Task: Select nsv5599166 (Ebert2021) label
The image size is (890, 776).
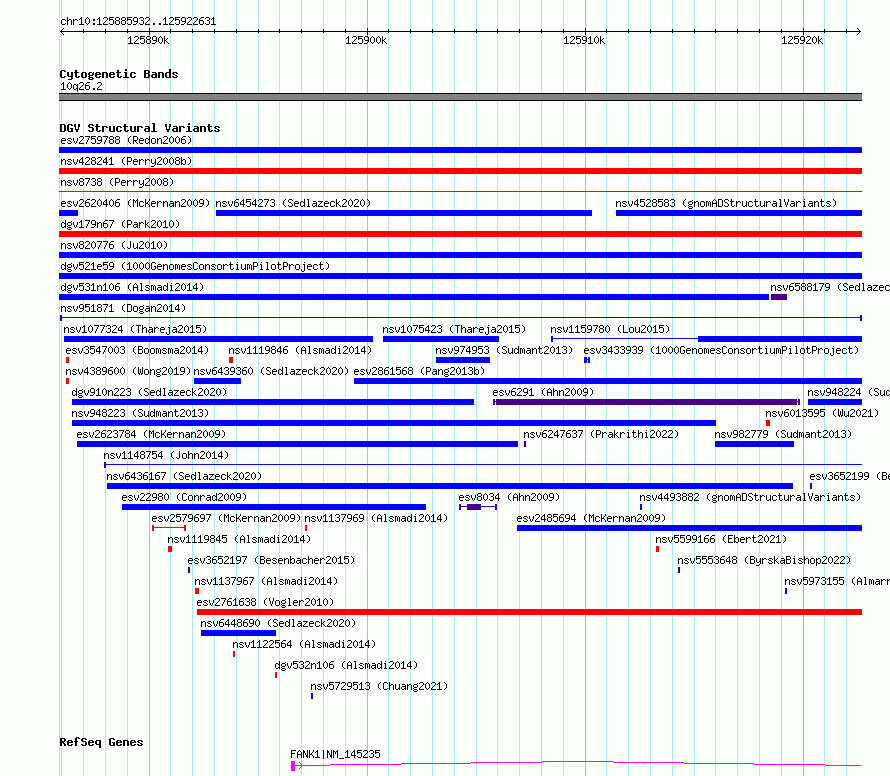Action: coord(721,539)
